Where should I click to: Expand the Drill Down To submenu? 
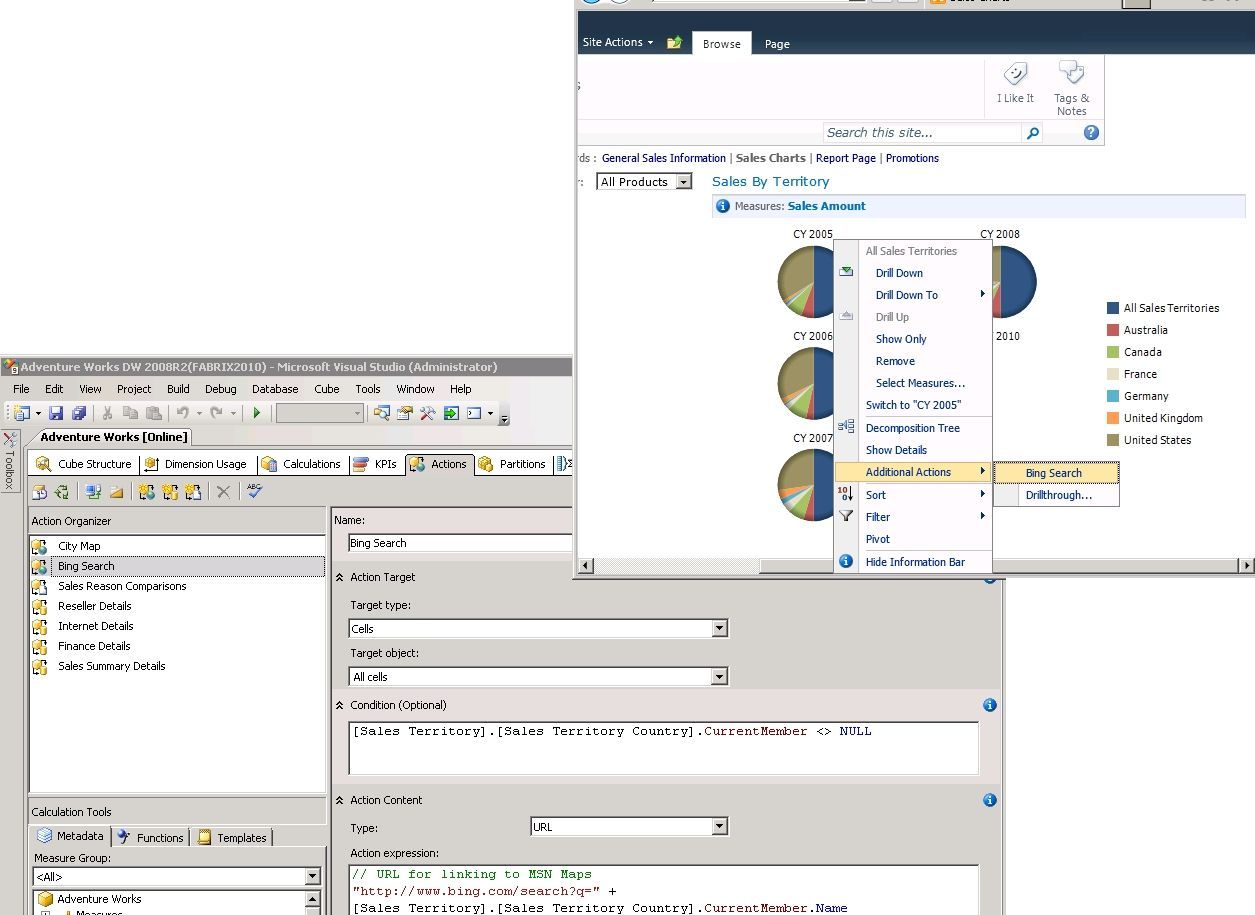(906, 294)
